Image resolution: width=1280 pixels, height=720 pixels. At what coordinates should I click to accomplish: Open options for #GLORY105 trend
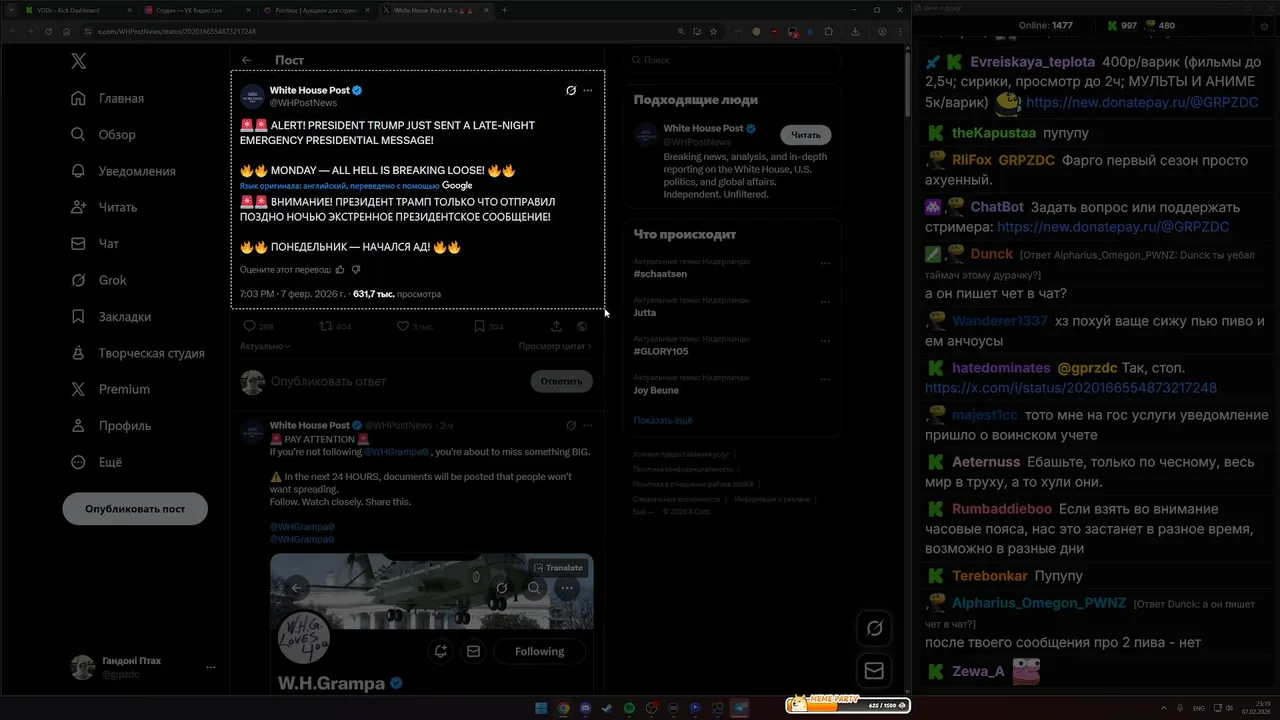click(x=825, y=341)
